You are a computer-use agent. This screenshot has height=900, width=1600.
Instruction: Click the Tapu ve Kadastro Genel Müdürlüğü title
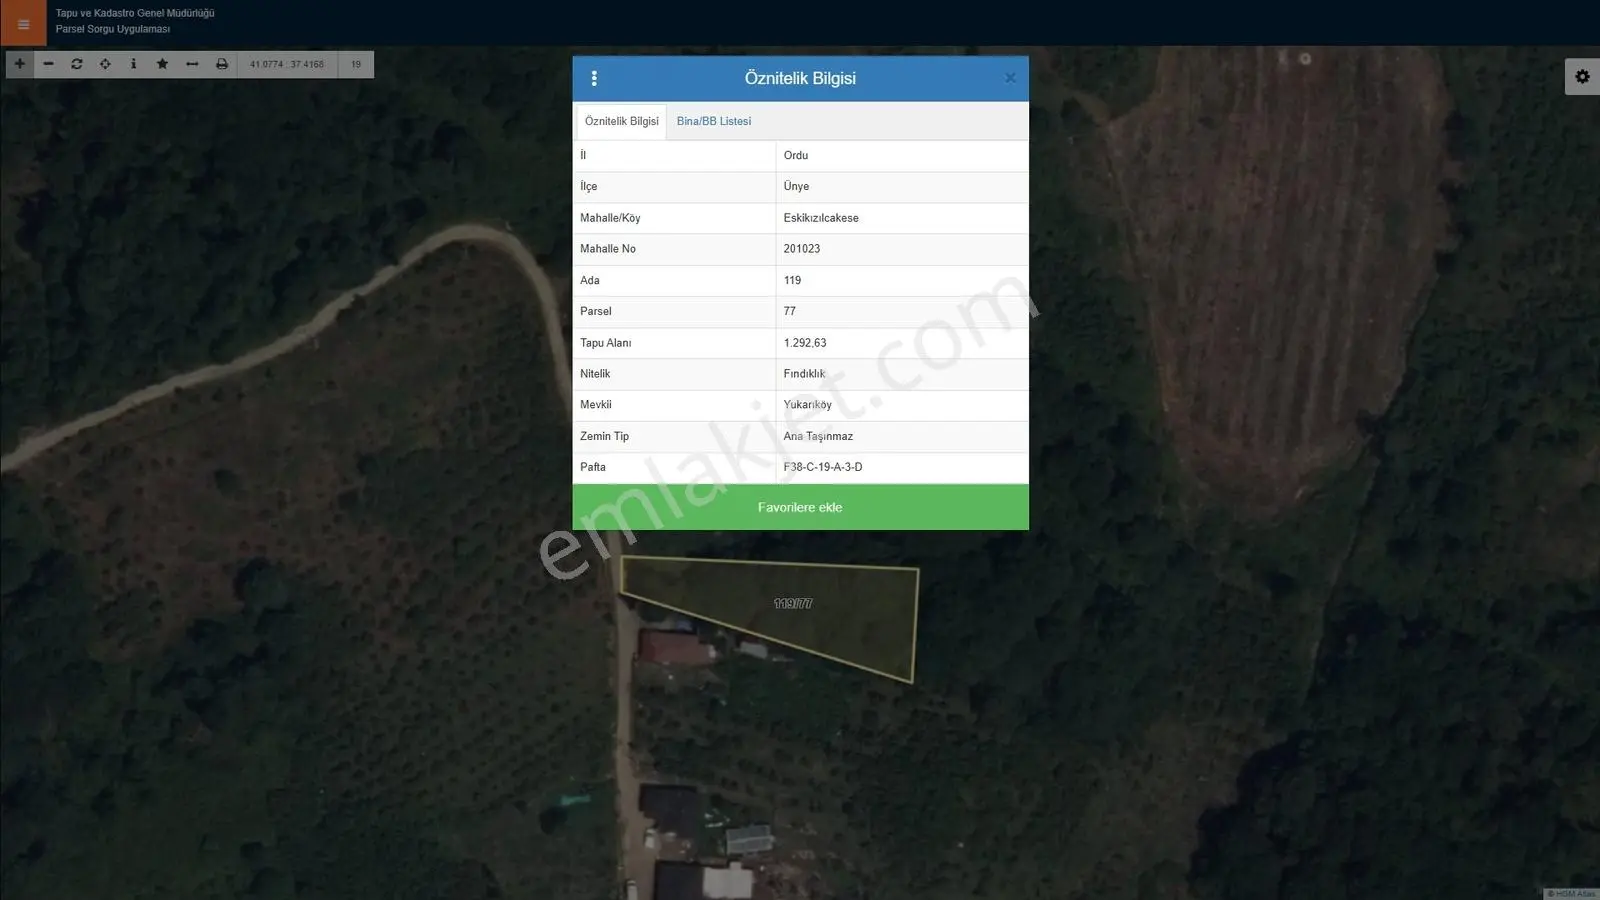coord(135,13)
